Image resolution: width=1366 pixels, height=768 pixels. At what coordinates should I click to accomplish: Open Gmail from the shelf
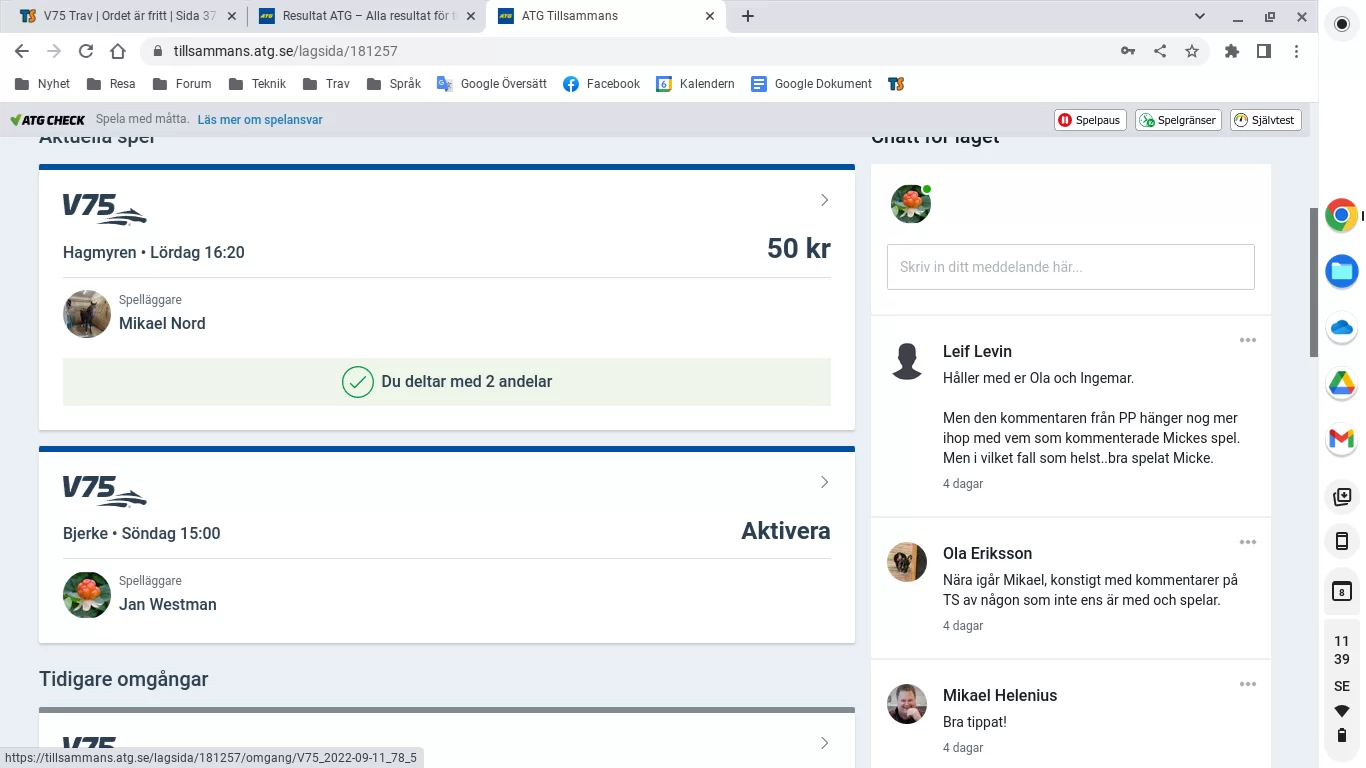click(1341, 438)
